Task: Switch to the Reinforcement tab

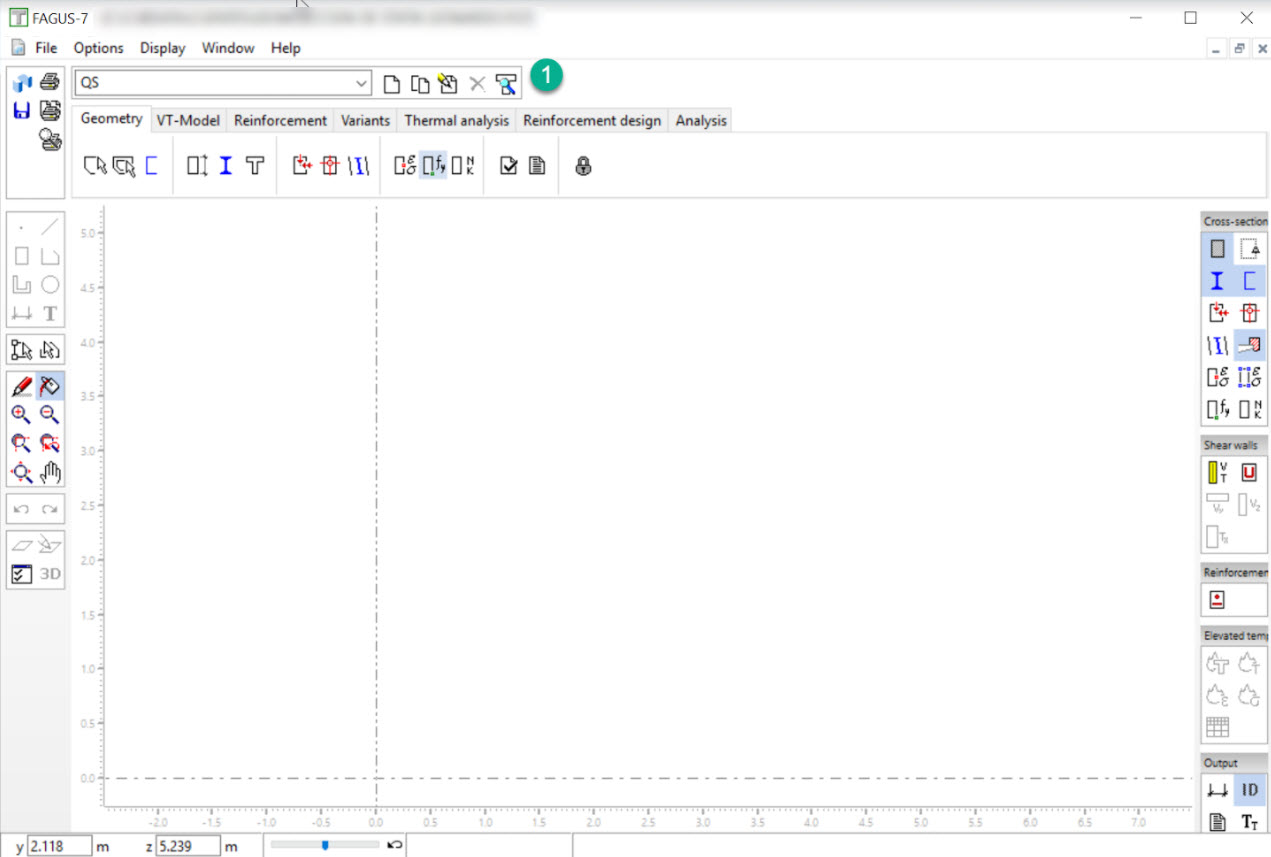Action: tap(280, 120)
